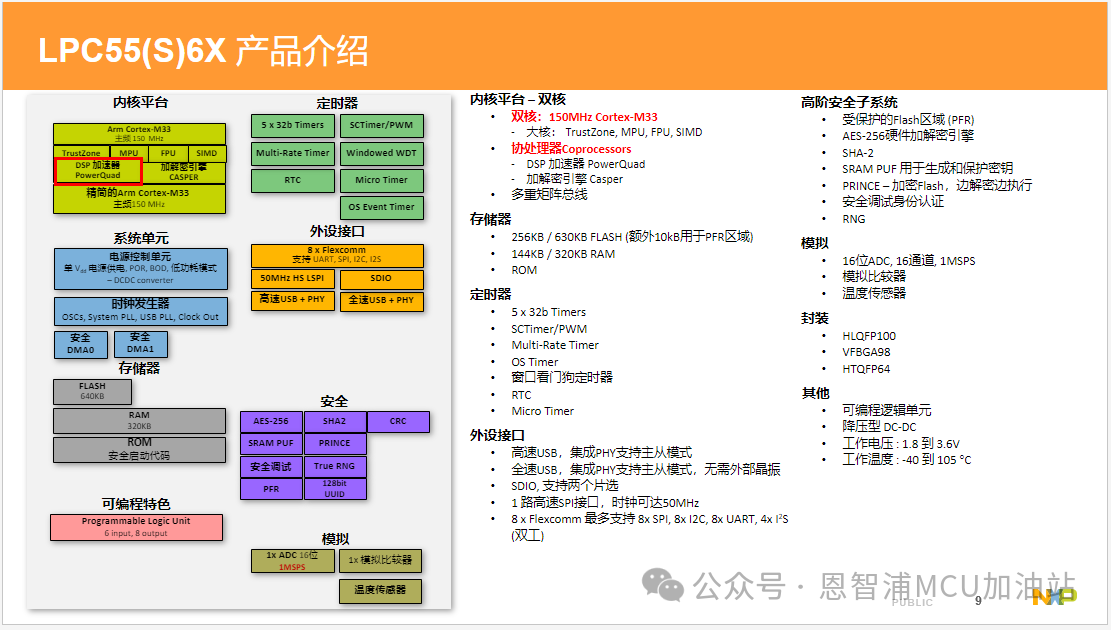
Task: Select the Programmable Logic Unit block
Action: tap(136, 527)
